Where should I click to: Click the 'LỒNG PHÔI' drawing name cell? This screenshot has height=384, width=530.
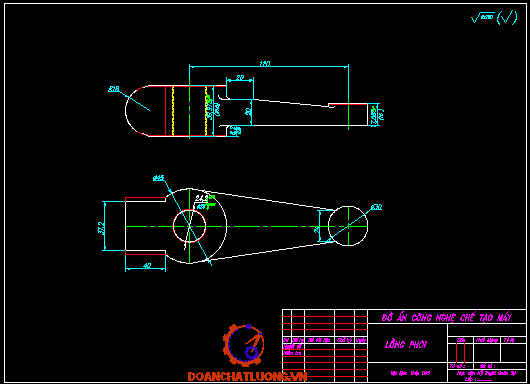(406, 344)
